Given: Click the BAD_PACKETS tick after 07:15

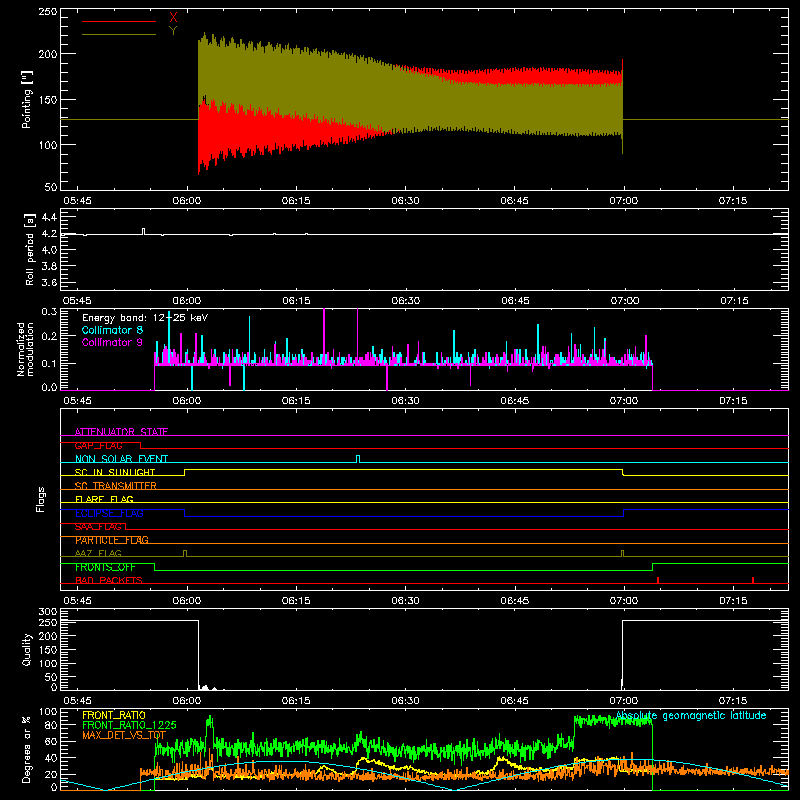Looking at the screenshot, I should pyautogui.click(x=753, y=580).
